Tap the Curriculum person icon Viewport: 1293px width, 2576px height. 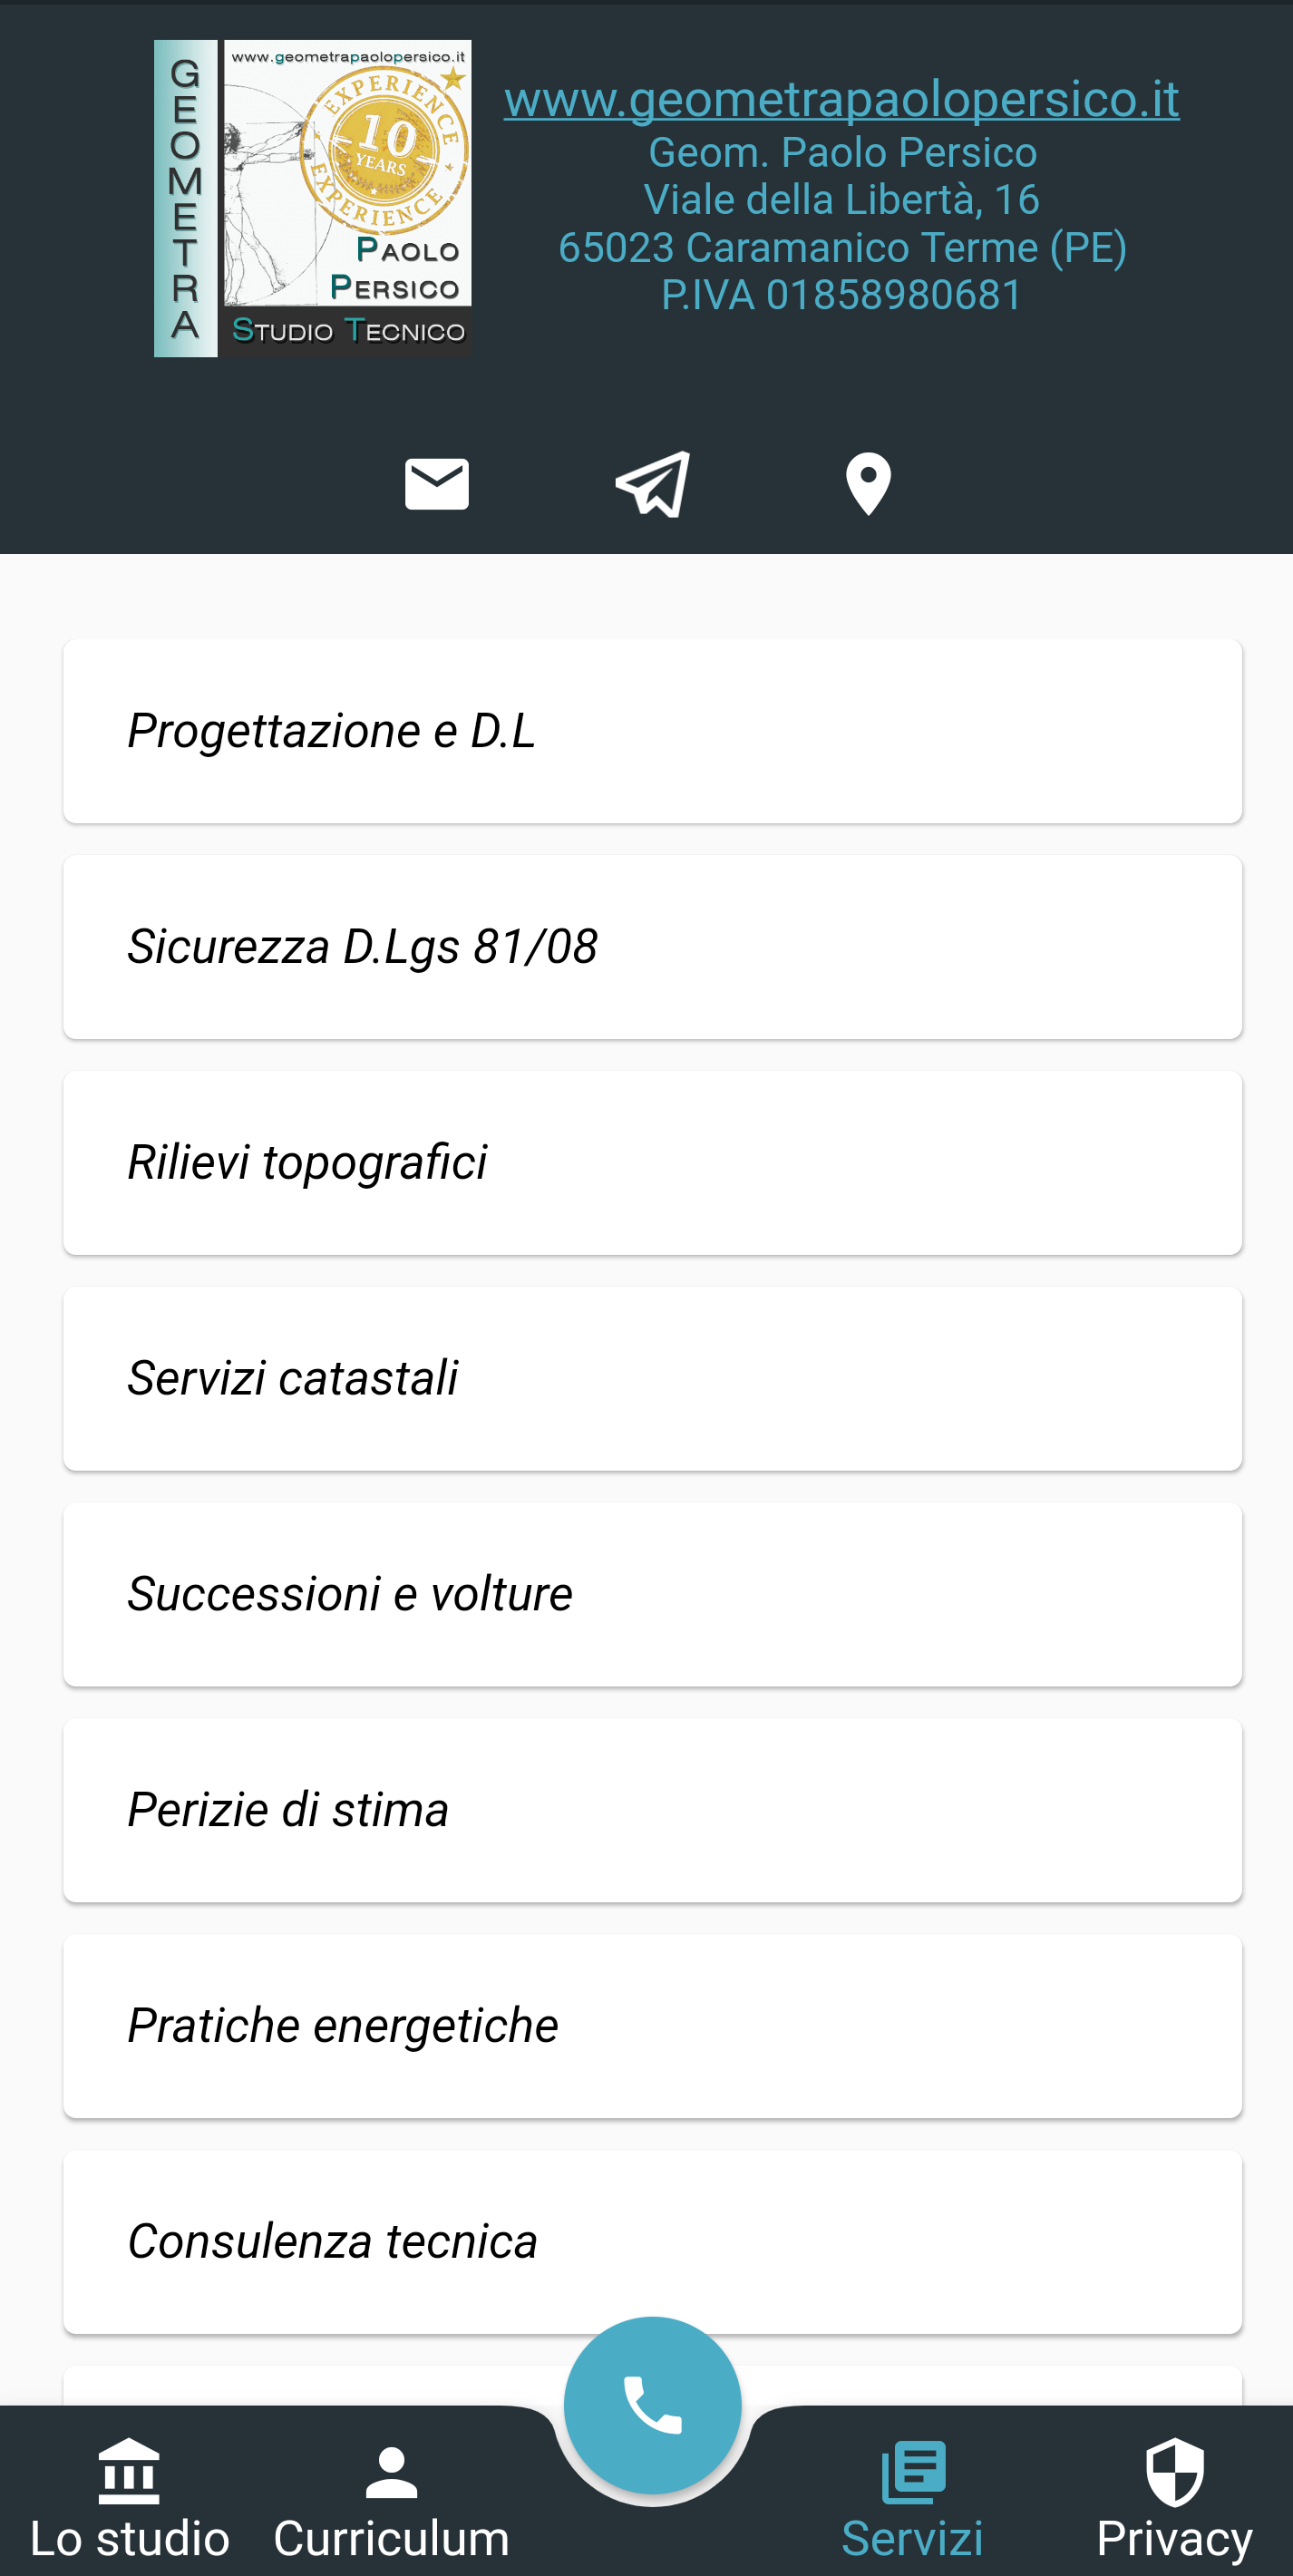(391, 2472)
